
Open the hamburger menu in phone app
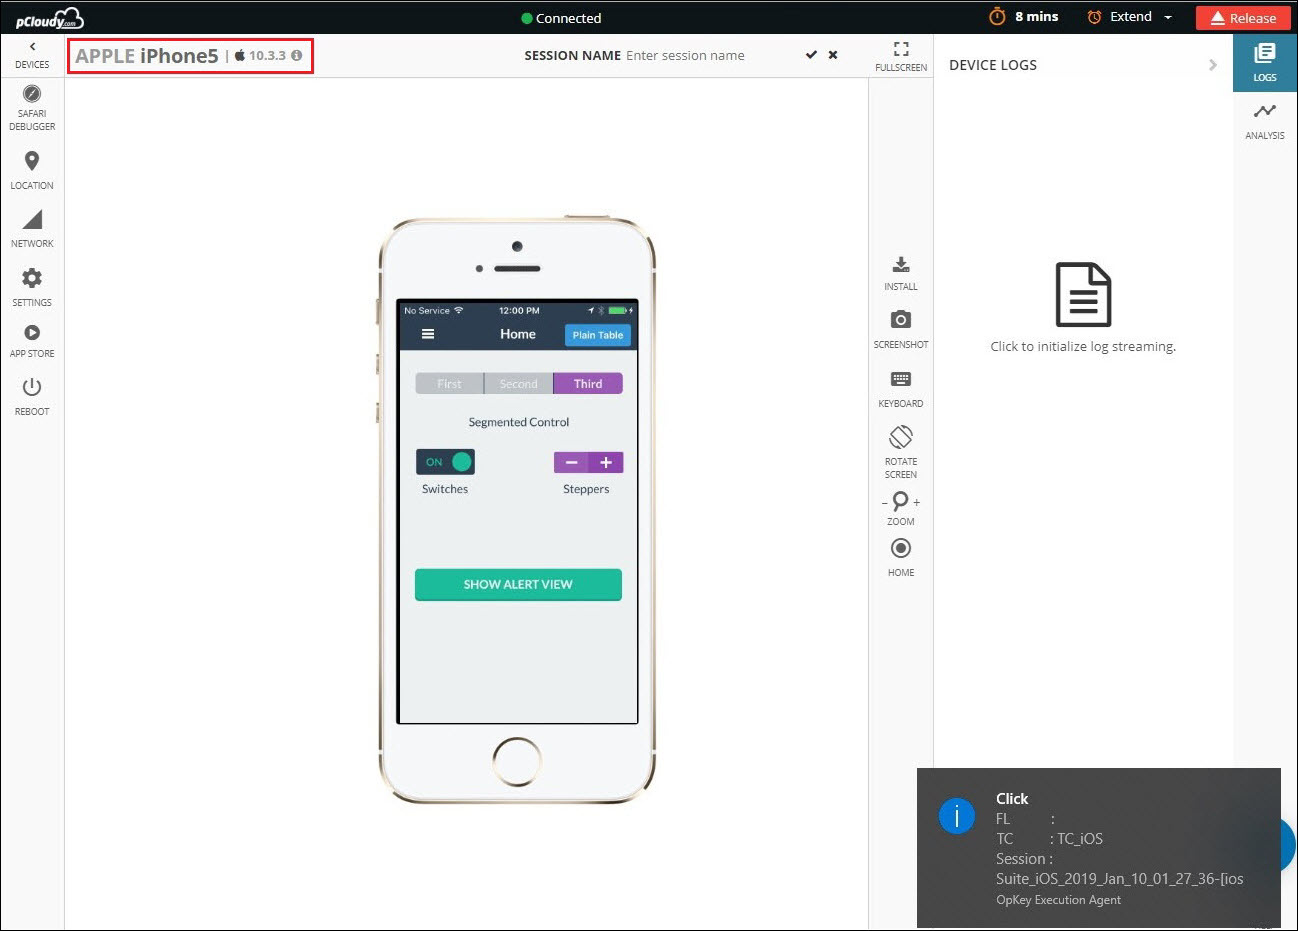[x=428, y=334]
